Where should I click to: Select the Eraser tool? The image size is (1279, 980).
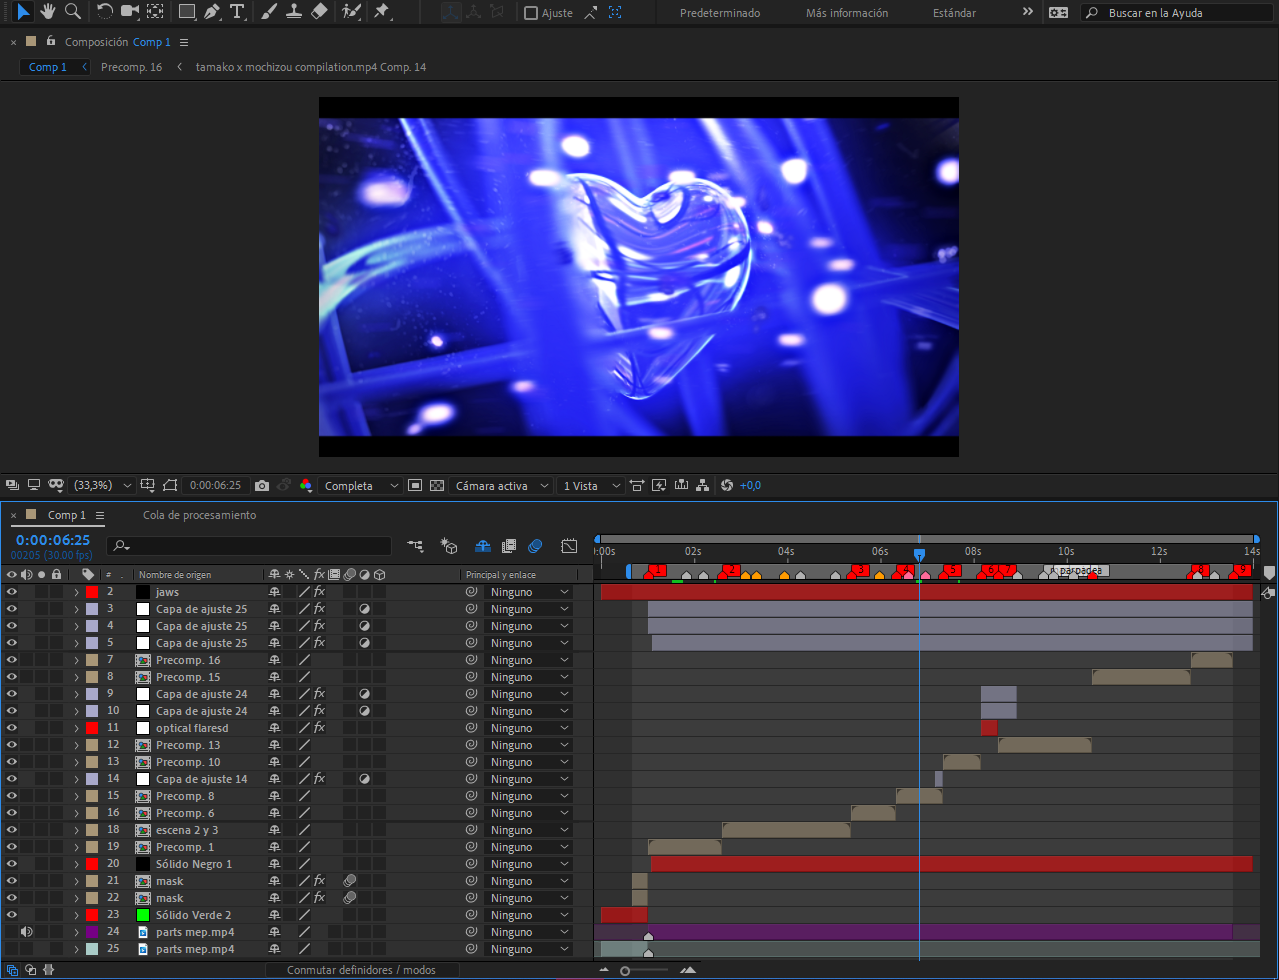319,12
